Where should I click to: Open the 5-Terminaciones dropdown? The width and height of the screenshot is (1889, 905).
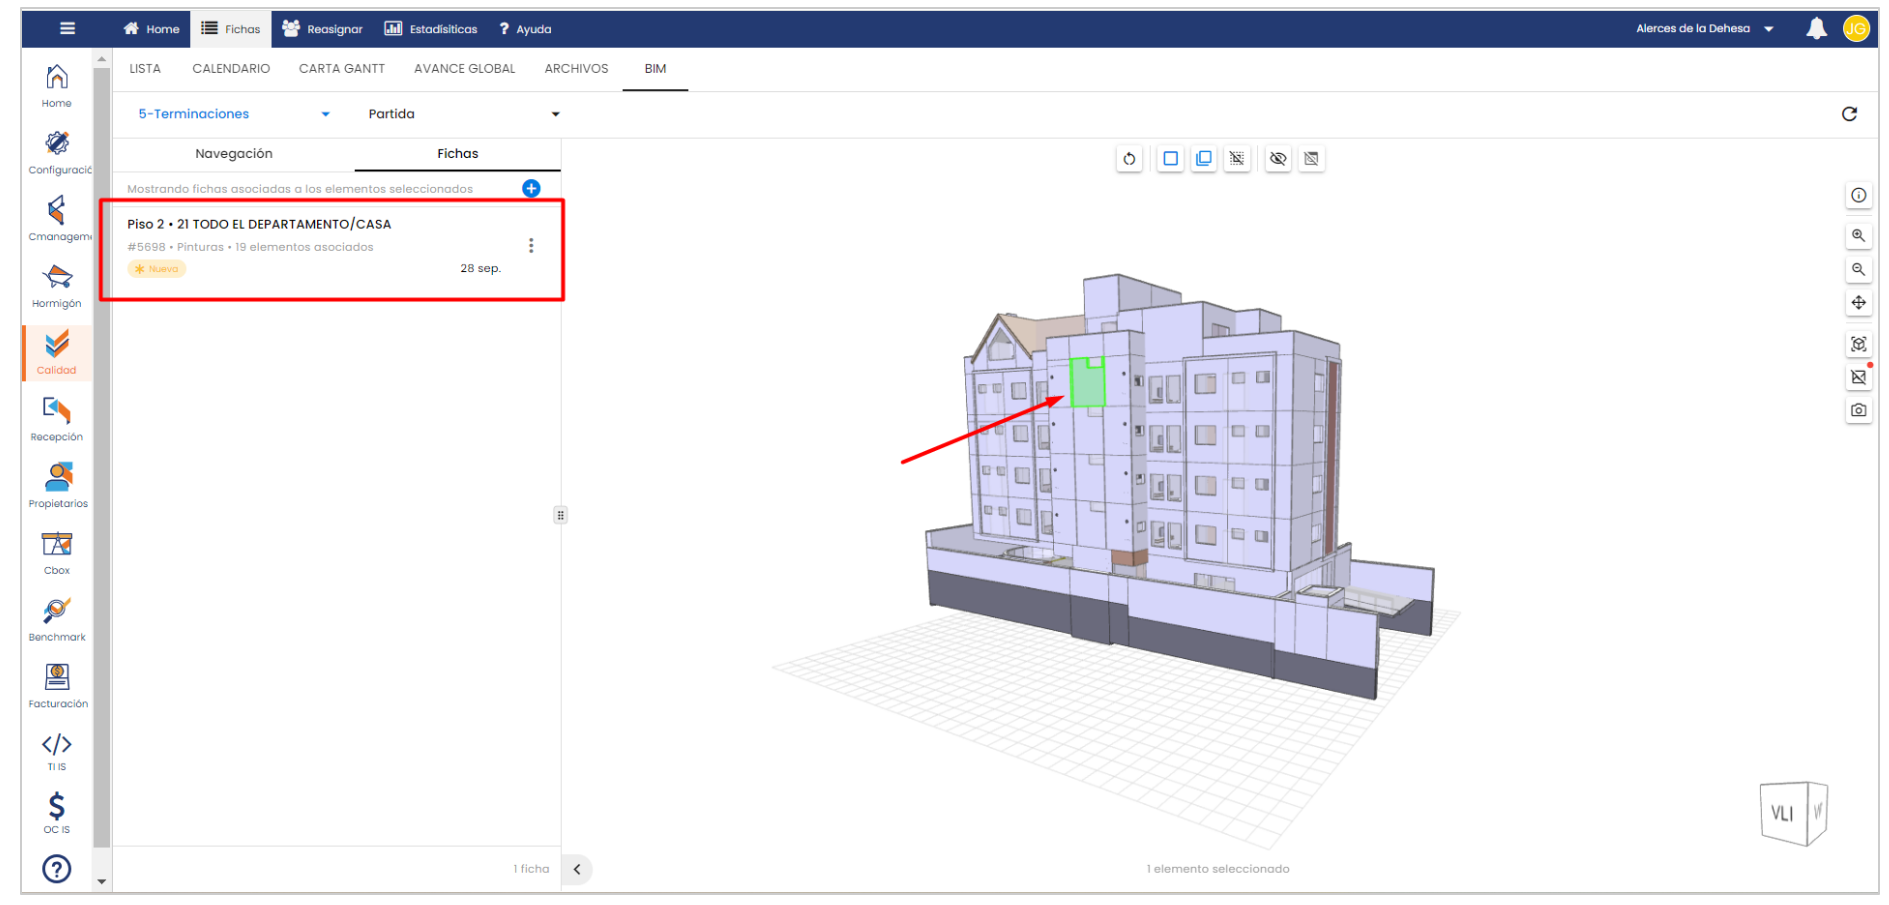click(x=234, y=114)
